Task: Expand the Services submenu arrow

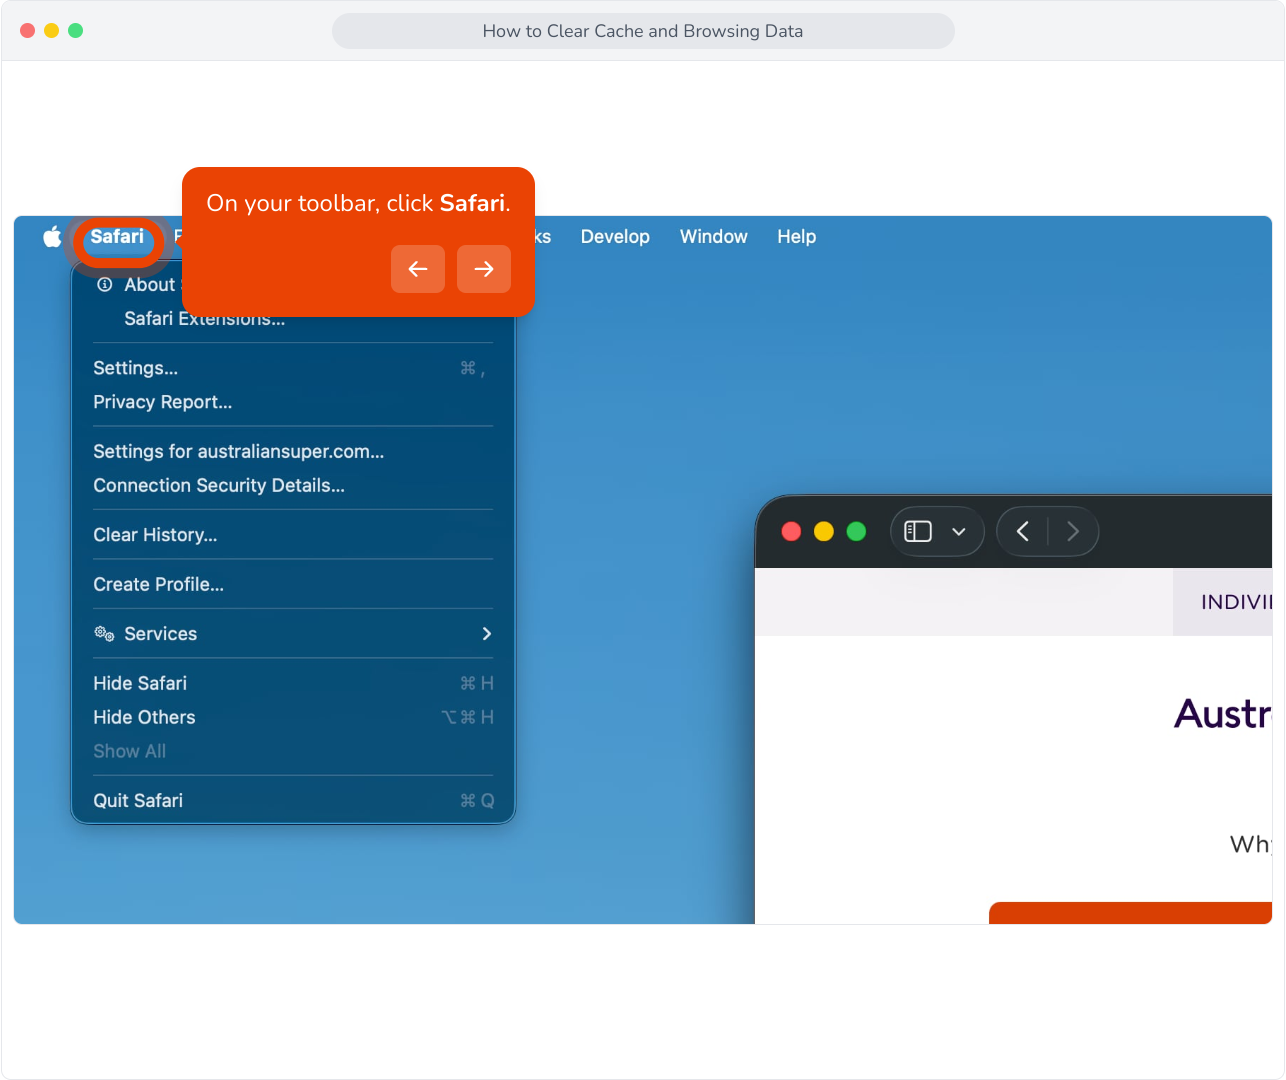Action: click(x=487, y=633)
